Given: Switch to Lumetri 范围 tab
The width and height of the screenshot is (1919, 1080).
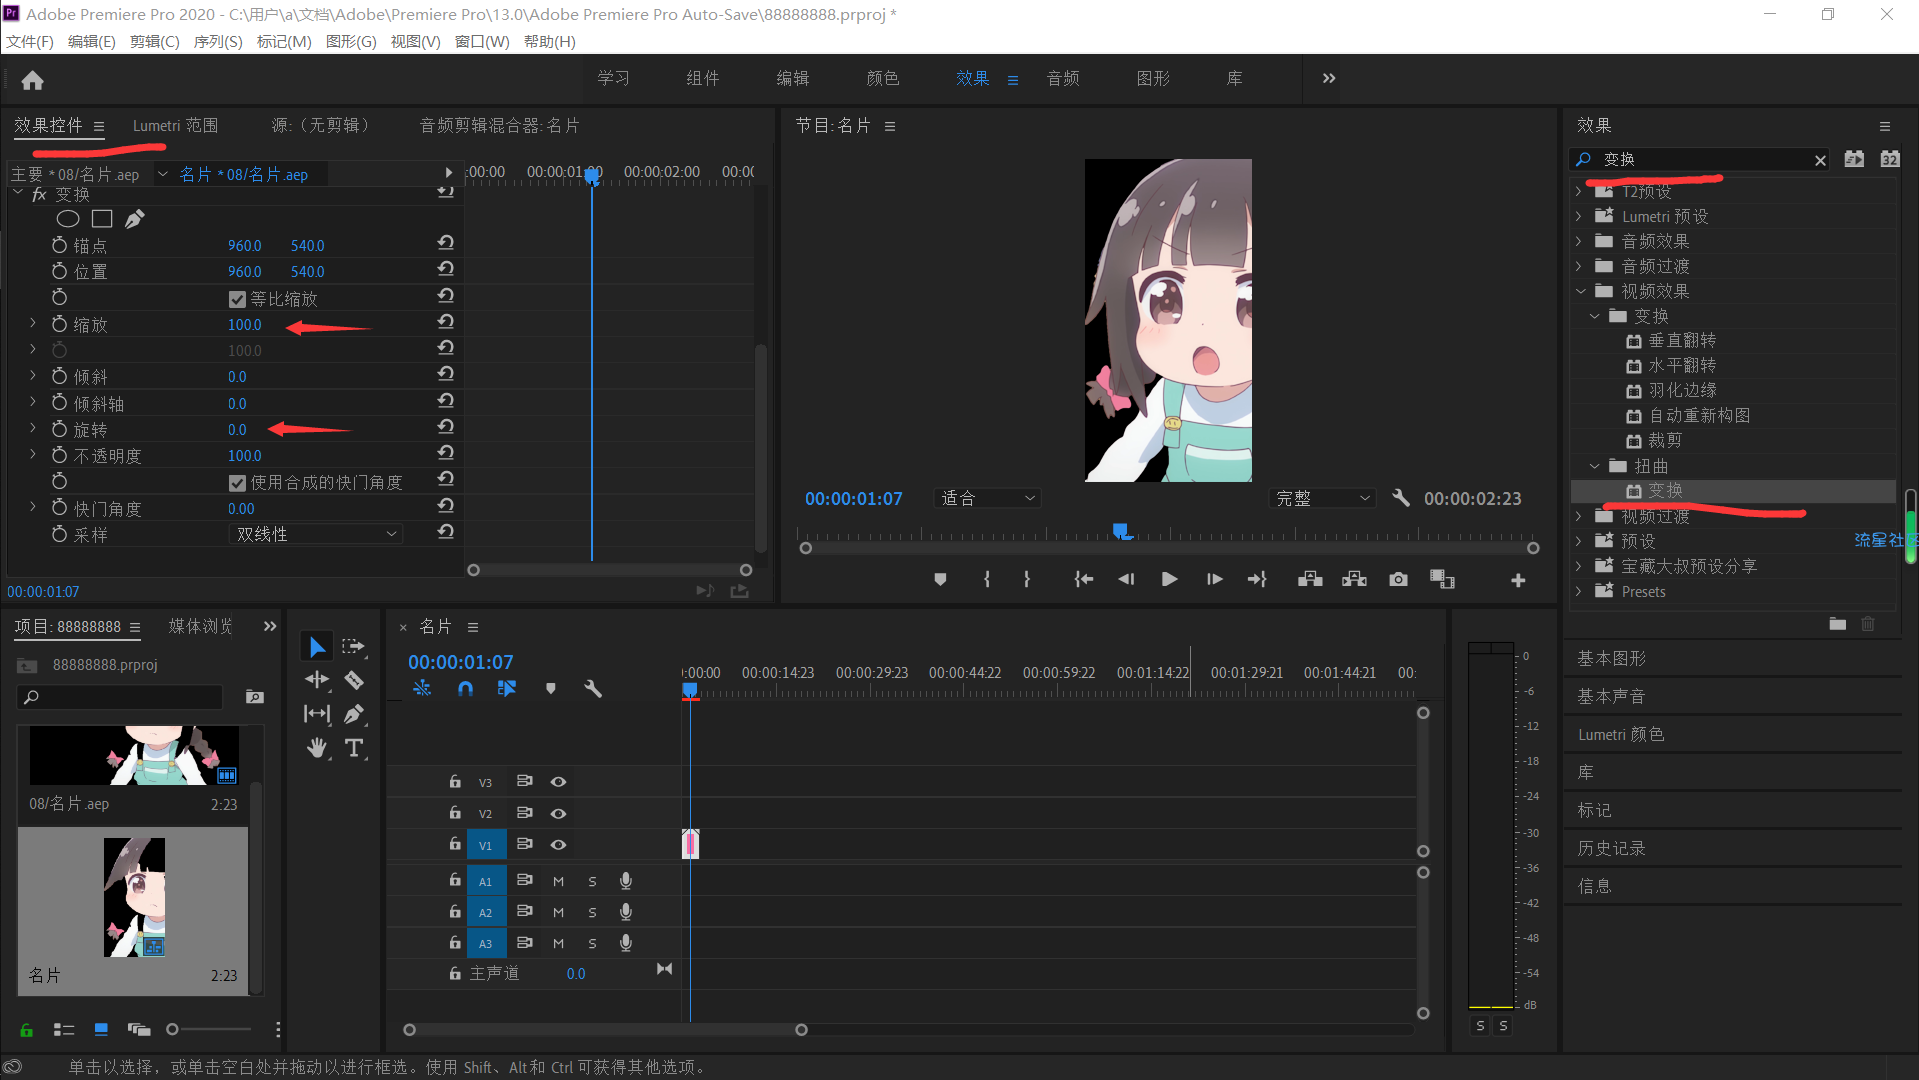Looking at the screenshot, I should pyautogui.click(x=175, y=125).
